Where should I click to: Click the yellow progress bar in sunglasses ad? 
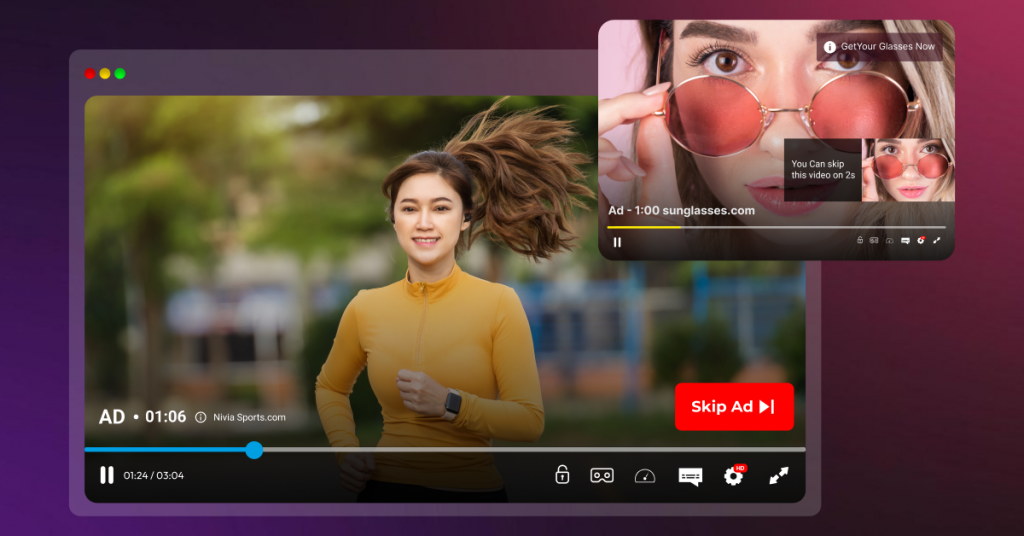[x=645, y=227]
